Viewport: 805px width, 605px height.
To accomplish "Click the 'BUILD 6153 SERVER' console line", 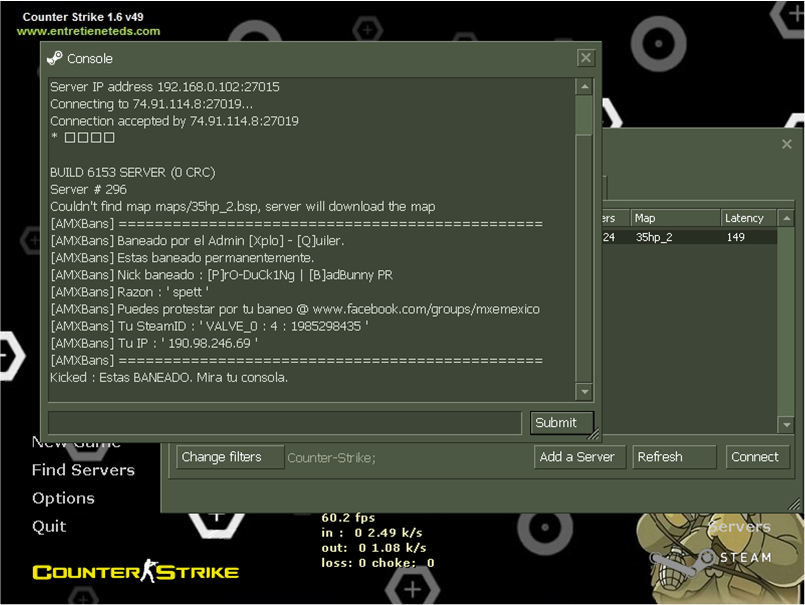I will [132, 173].
